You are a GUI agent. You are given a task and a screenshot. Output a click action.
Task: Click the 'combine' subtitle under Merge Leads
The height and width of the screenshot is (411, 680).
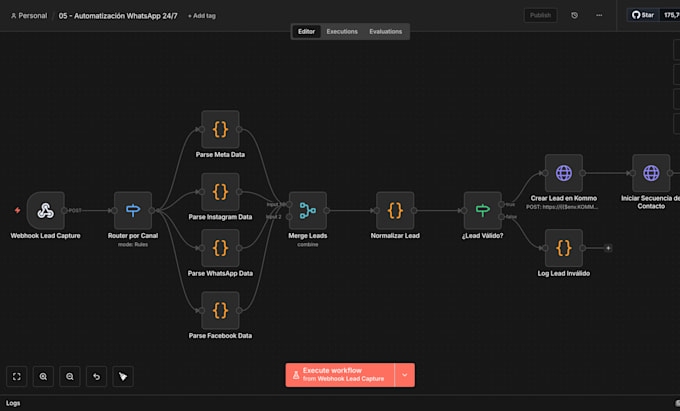click(307, 245)
